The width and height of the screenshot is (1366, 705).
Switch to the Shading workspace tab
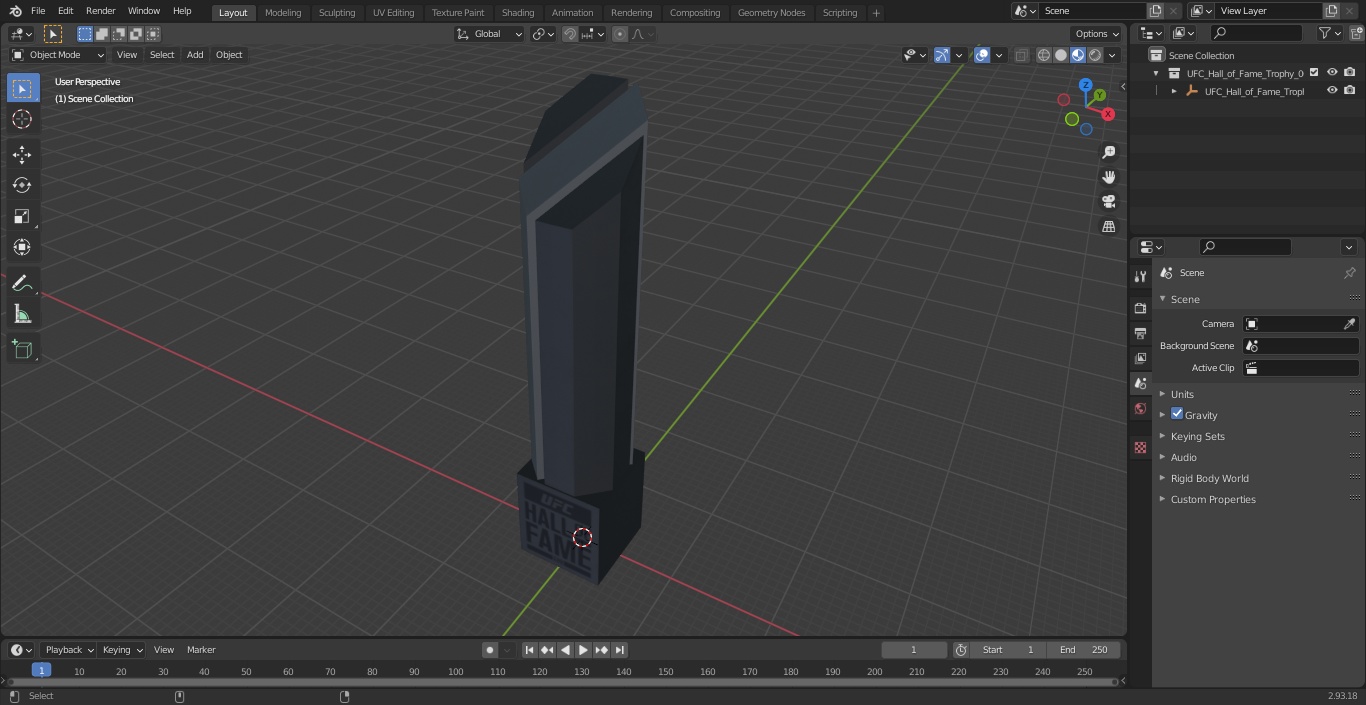point(518,13)
